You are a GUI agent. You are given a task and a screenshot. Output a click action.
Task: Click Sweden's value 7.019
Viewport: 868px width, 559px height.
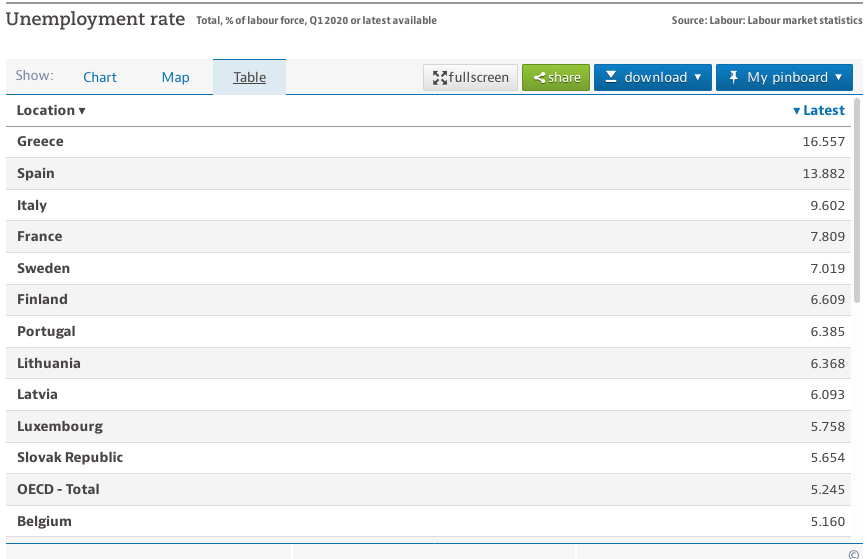[828, 269]
